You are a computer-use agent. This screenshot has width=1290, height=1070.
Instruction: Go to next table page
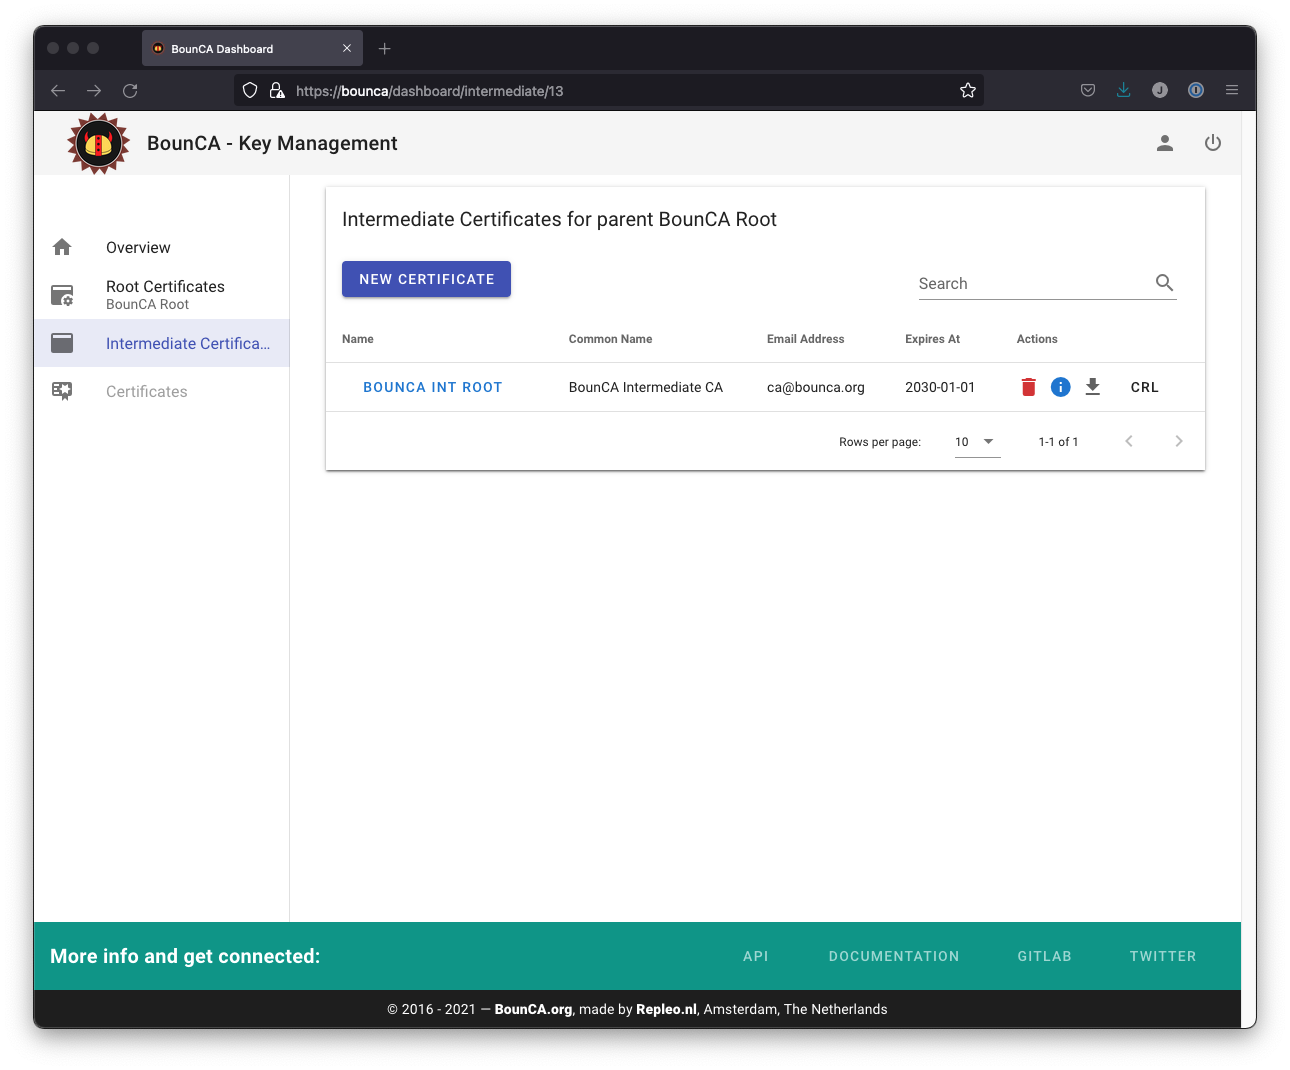[x=1179, y=441]
